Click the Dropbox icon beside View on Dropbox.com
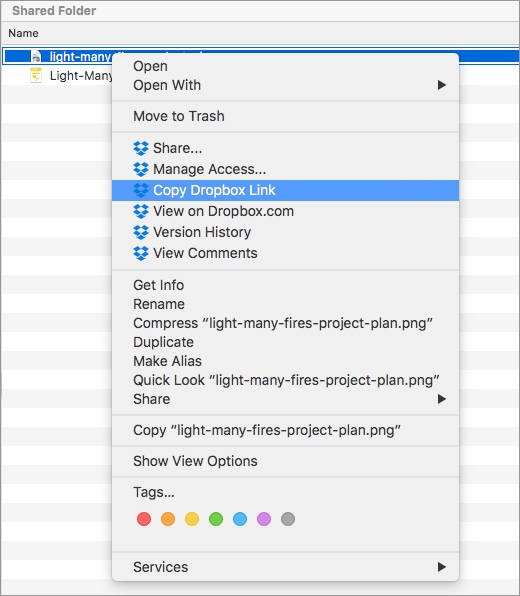This screenshot has width=520, height=596. (141, 211)
